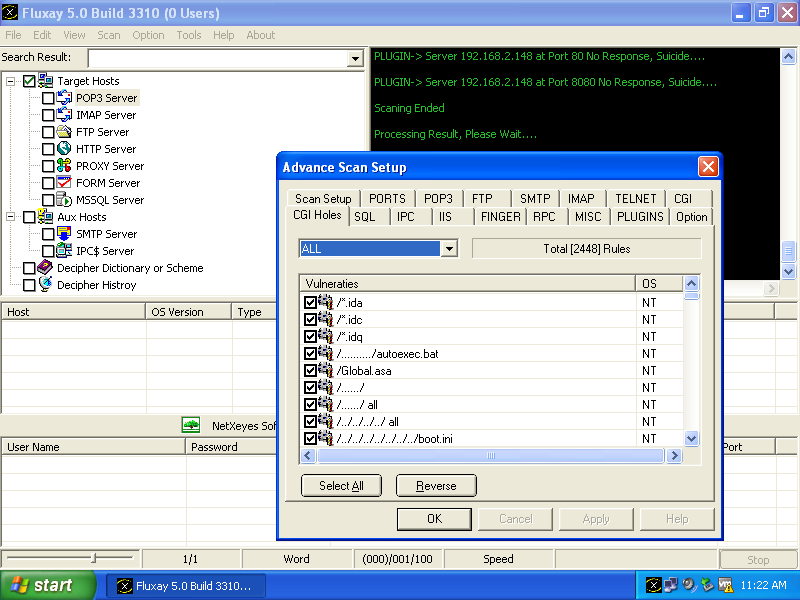Screen dimensions: 800x600
Task: Click the Windows start button
Action: [47, 585]
